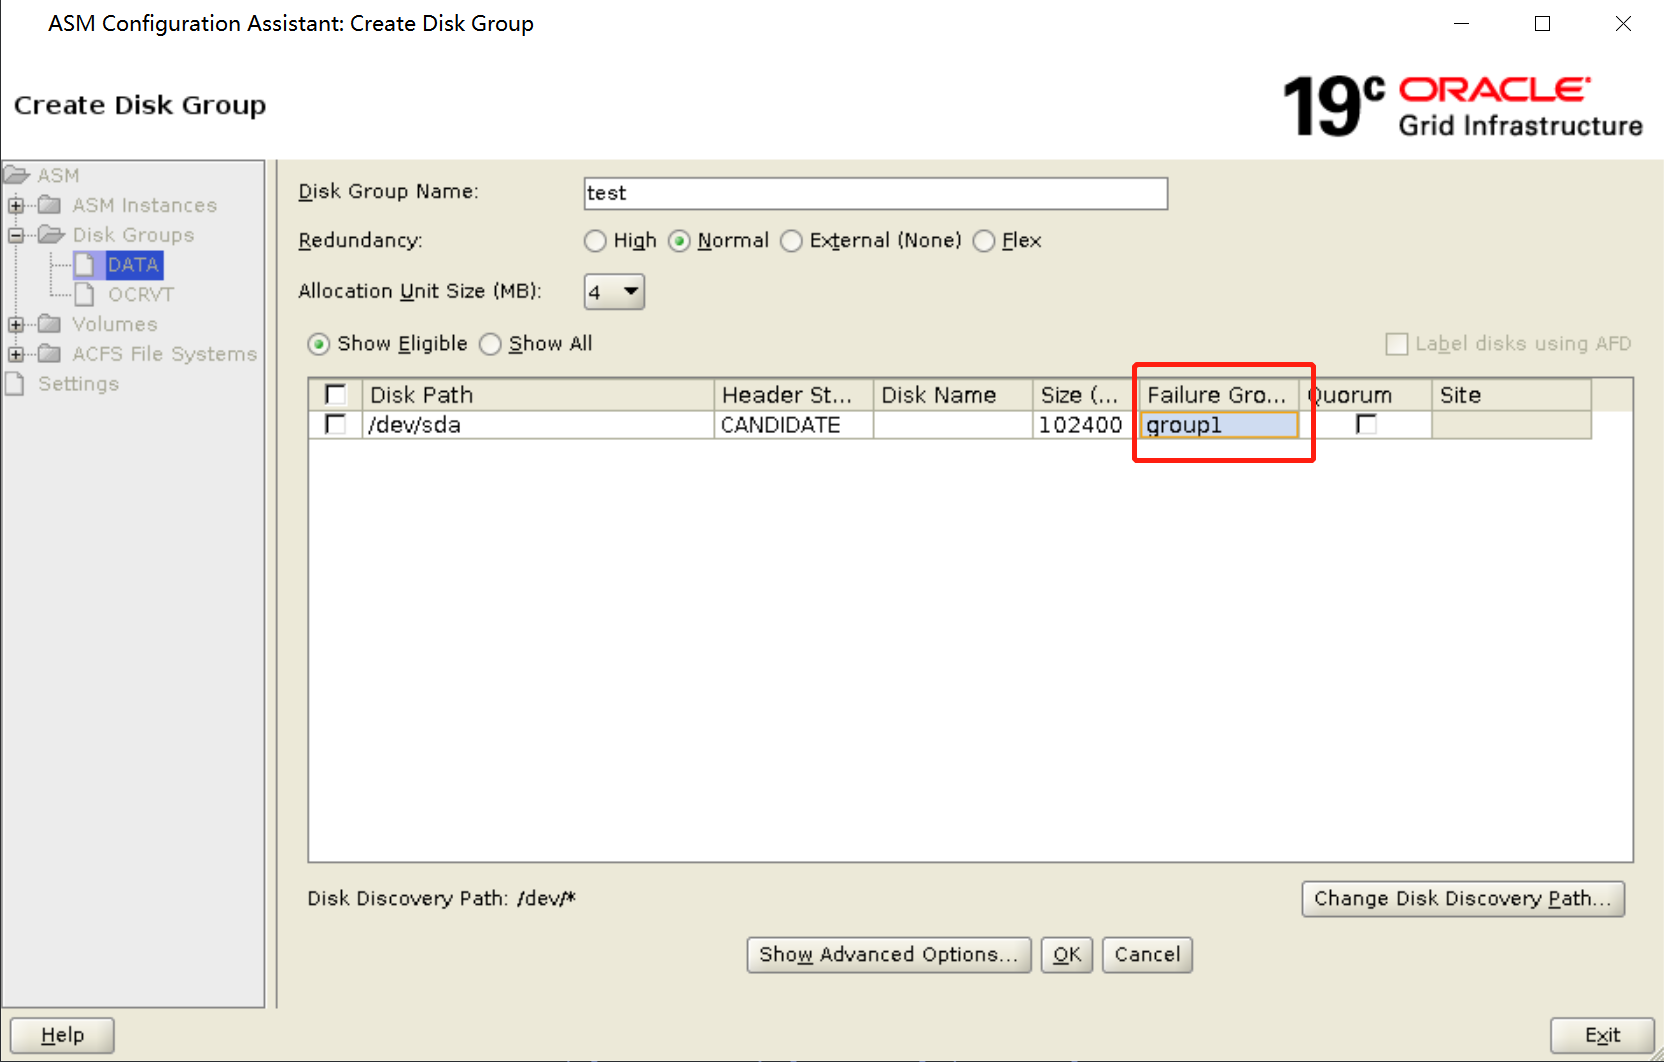Edit the group1 Failure Group value
The image size is (1664, 1062).
(1218, 424)
